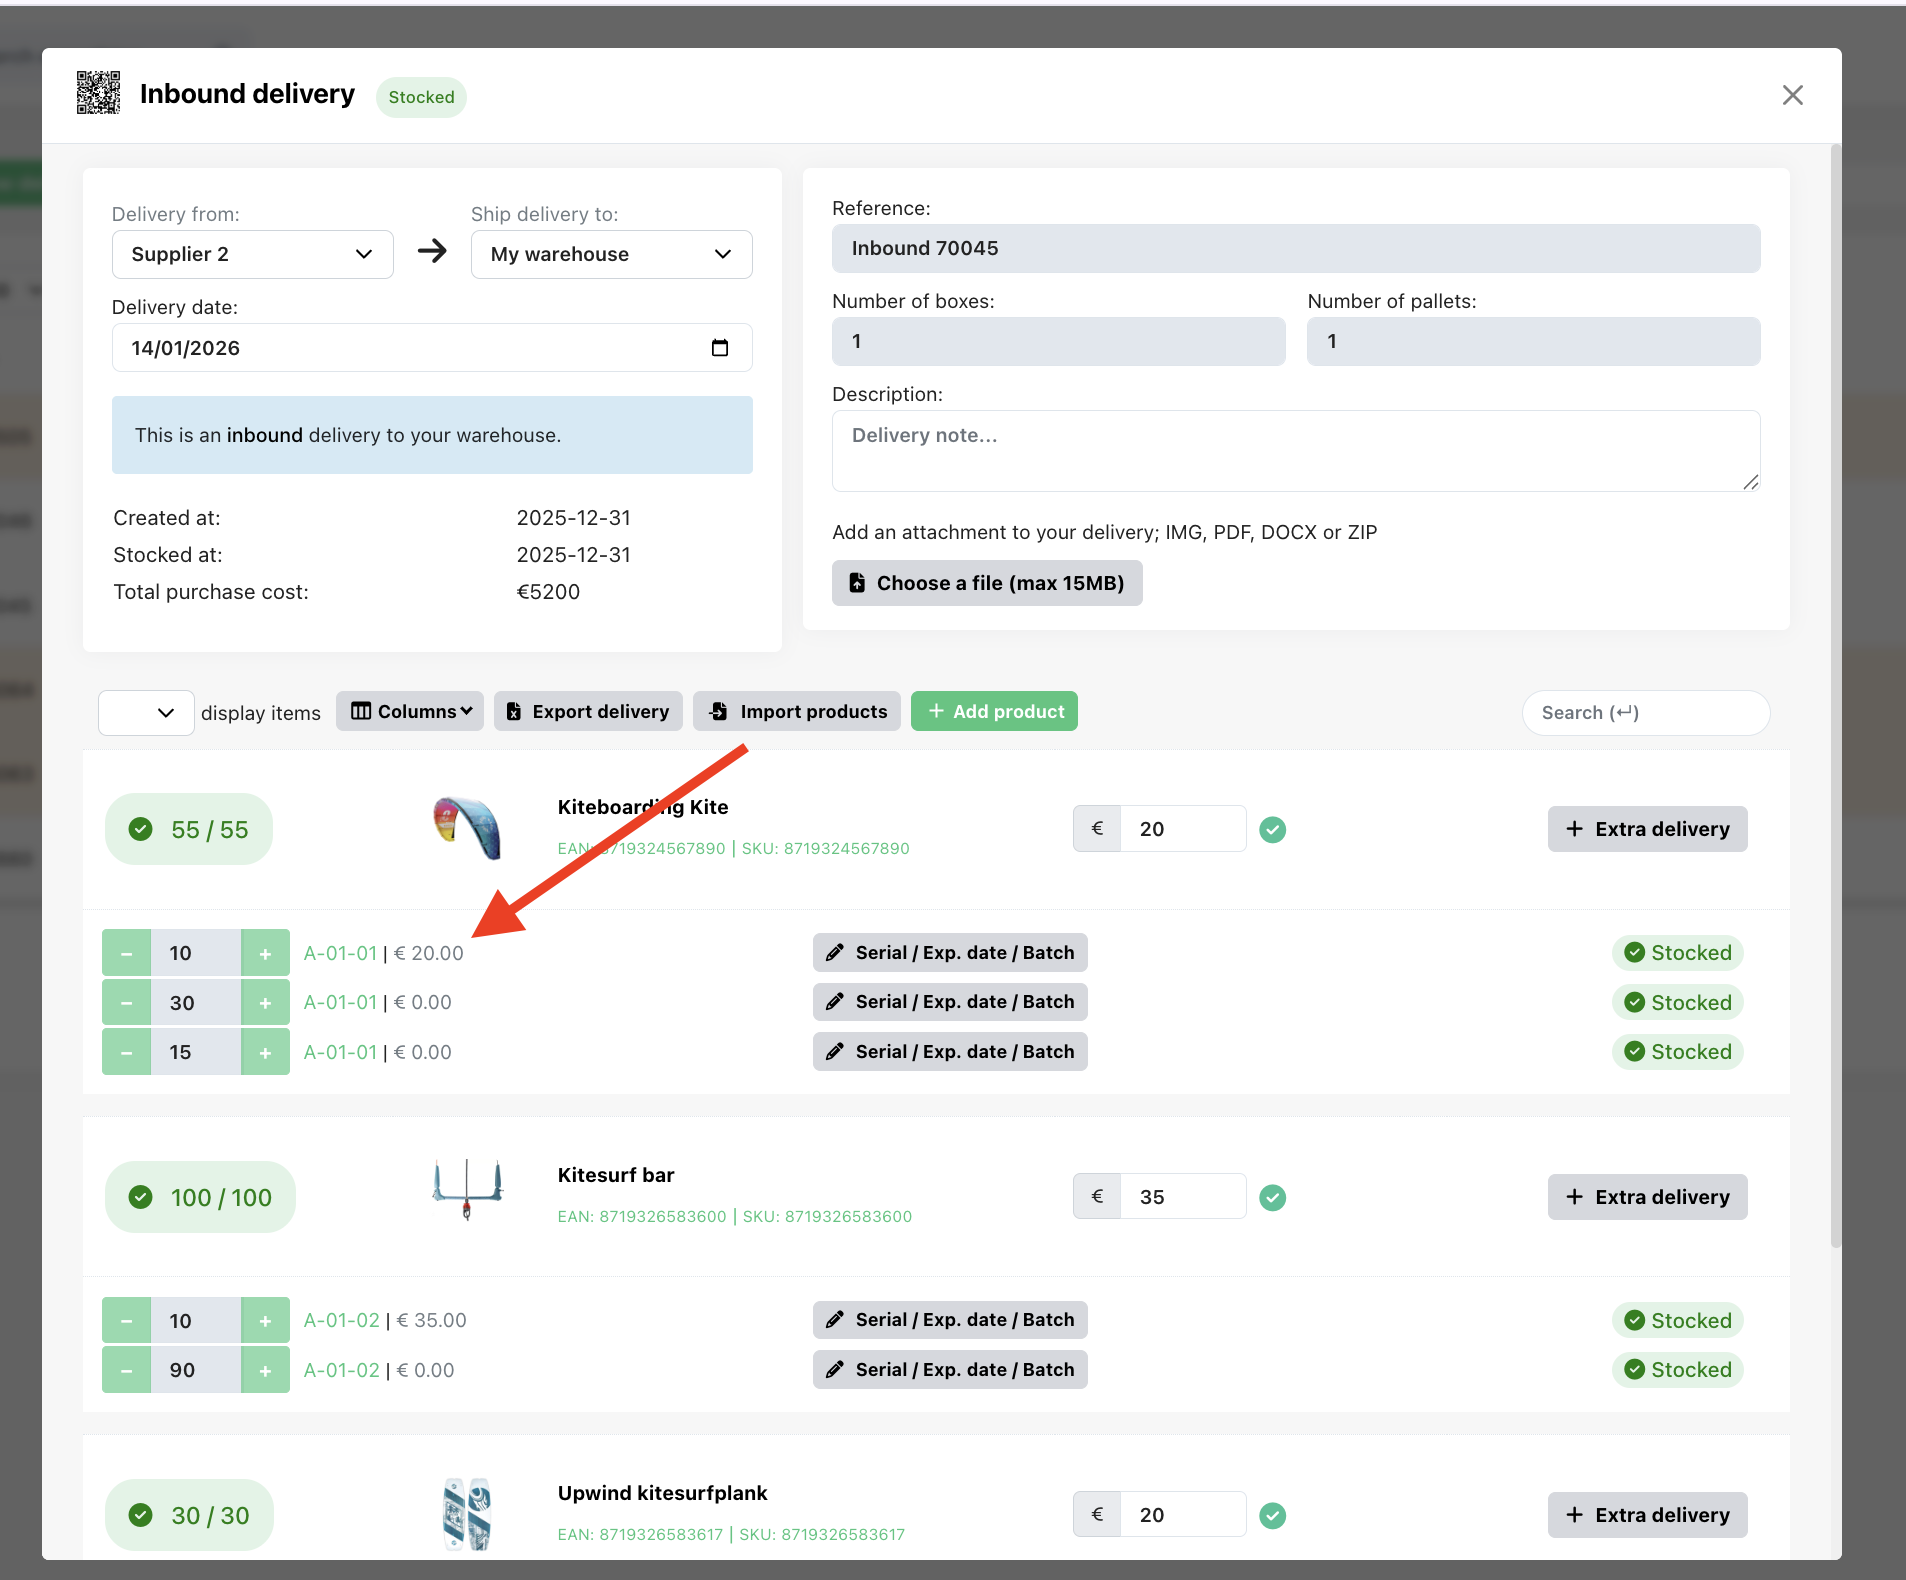This screenshot has width=1906, height=1580.
Task: Click the Kiteboarding Kite product image
Action: click(x=467, y=828)
